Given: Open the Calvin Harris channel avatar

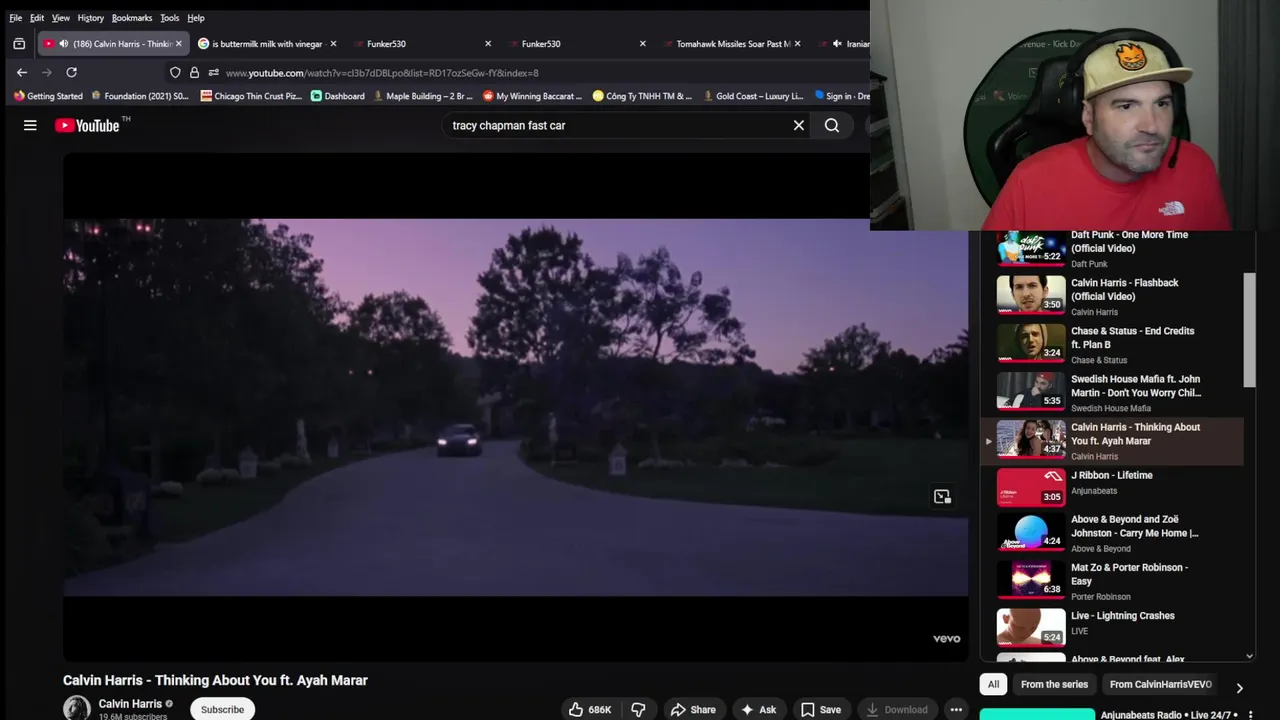Looking at the screenshot, I should pos(77,709).
